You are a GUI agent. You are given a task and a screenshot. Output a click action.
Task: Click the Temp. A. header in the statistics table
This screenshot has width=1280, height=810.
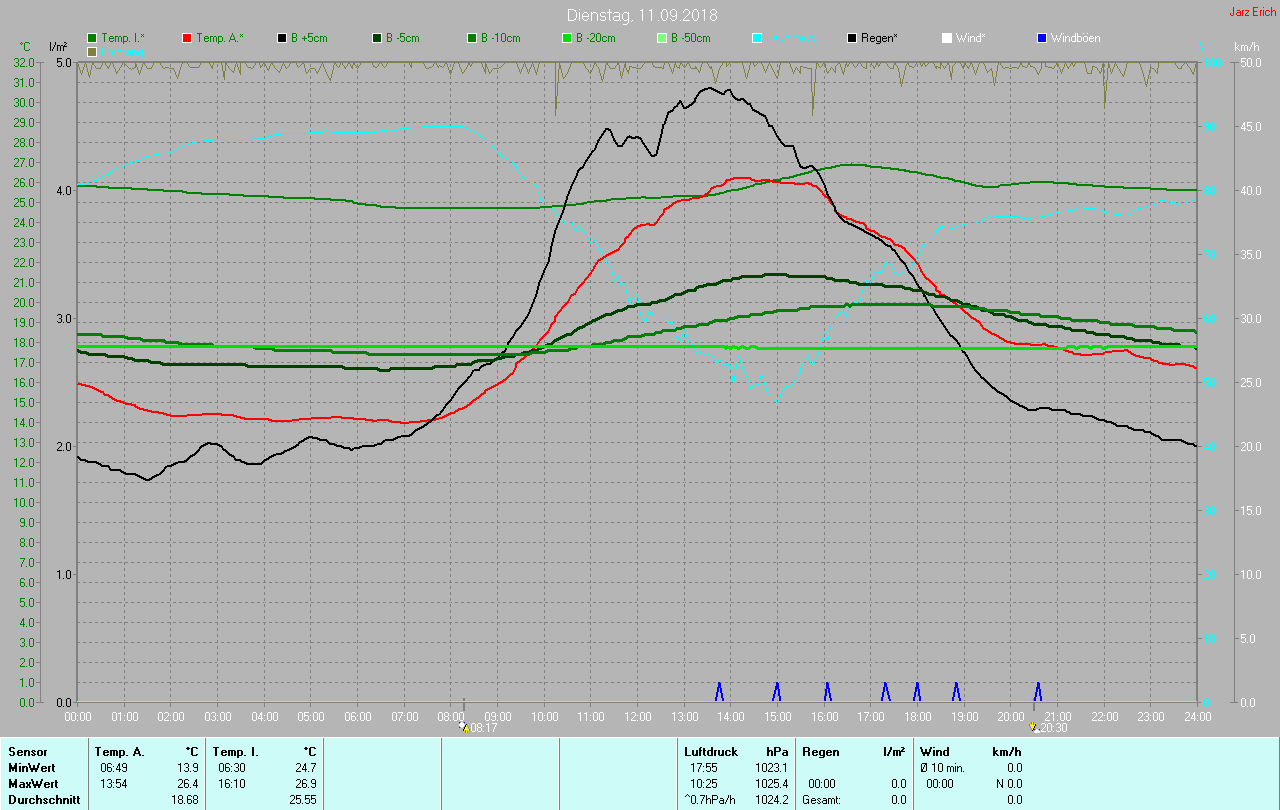click(119, 751)
